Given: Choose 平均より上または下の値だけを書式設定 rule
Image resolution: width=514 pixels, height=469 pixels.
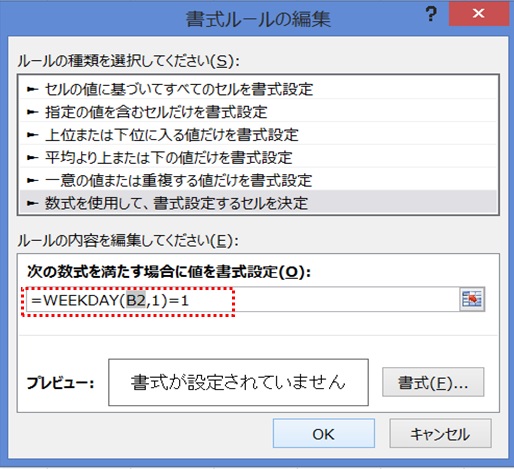Looking at the screenshot, I should coord(258,157).
